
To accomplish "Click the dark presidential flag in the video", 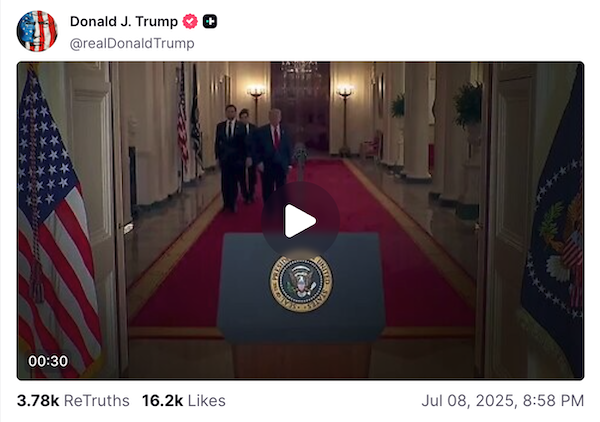I will coord(555,230).
